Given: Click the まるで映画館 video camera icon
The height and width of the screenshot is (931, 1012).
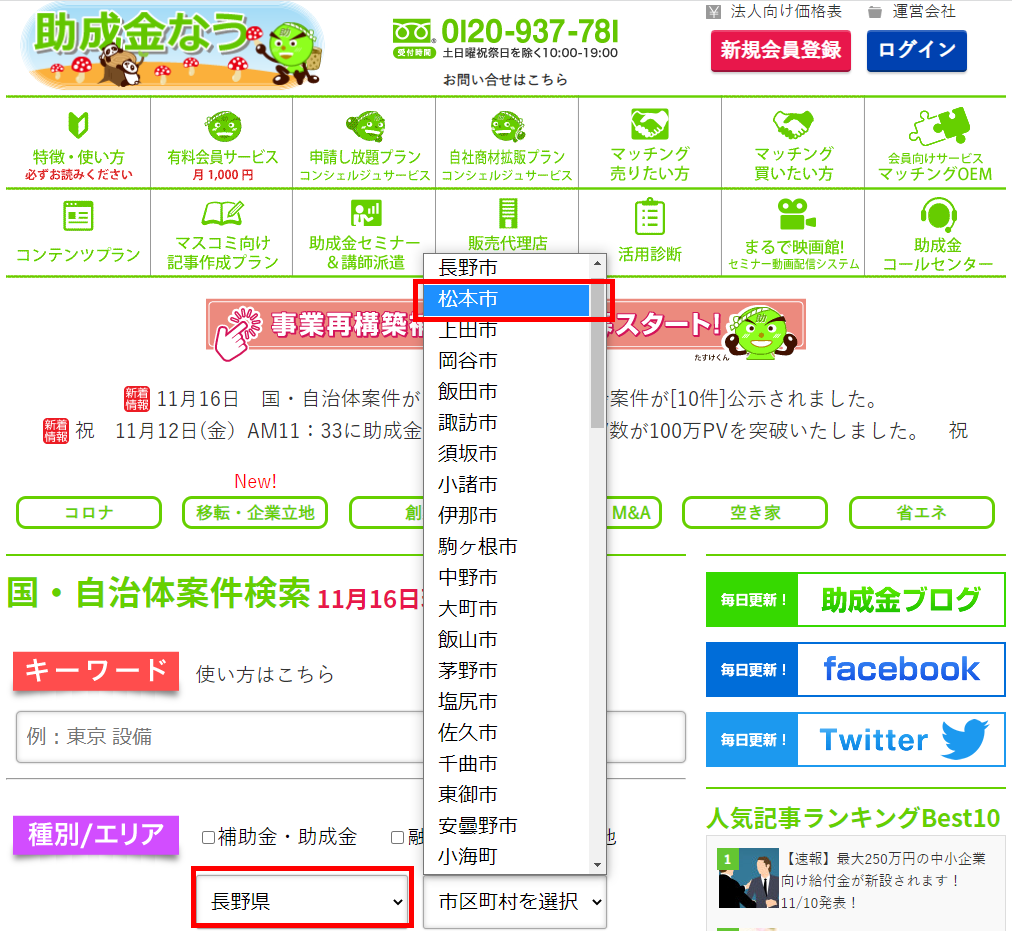Looking at the screenshot, I should pyautogui.click(x=793, y=214).
